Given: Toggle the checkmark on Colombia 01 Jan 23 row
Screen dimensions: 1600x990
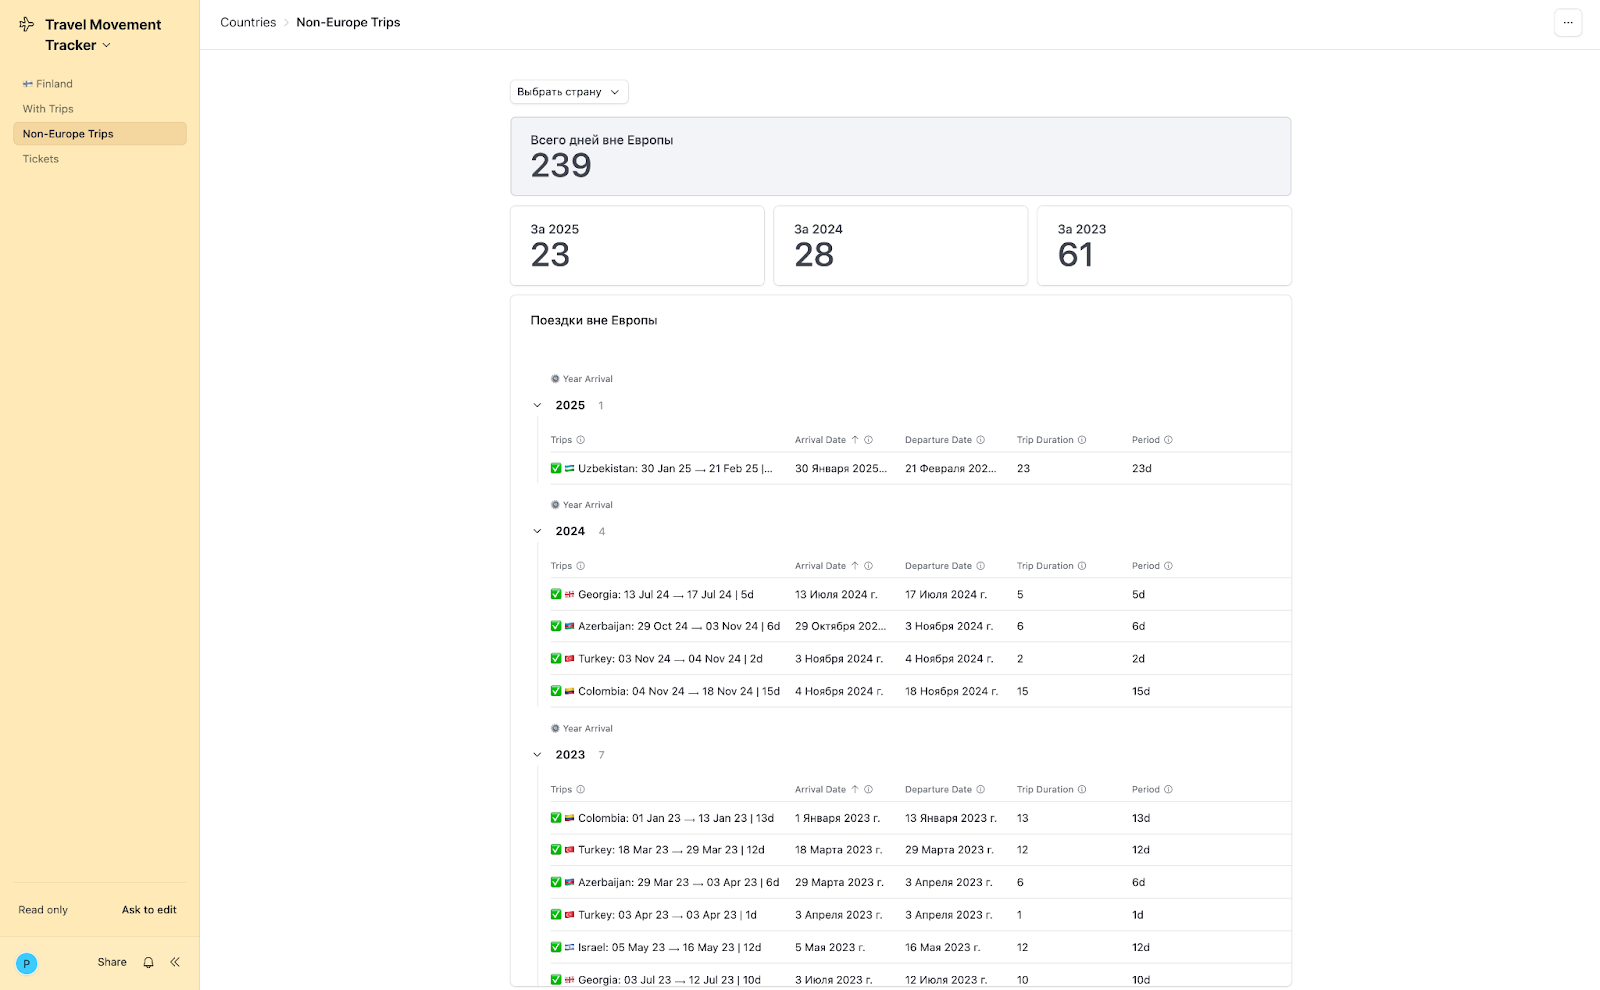Looking at the screenshot, I should click(556, 818).
